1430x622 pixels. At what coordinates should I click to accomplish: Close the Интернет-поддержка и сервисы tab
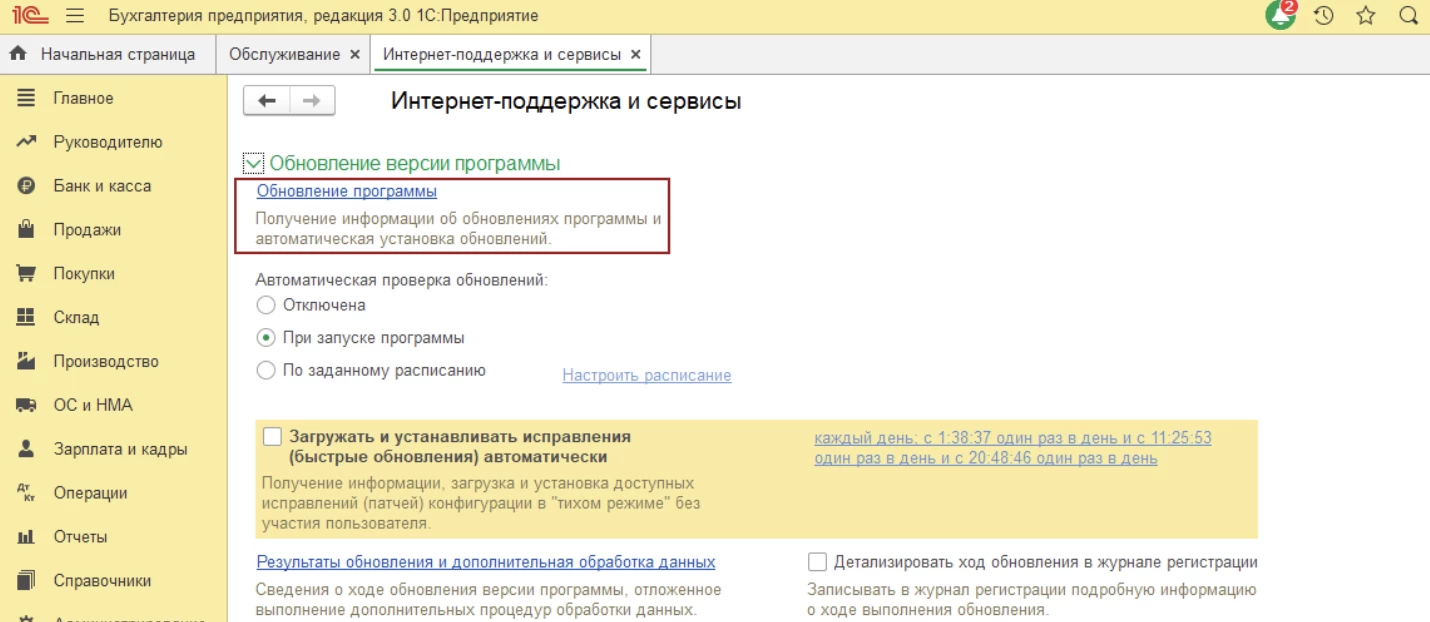click(636, 54)
